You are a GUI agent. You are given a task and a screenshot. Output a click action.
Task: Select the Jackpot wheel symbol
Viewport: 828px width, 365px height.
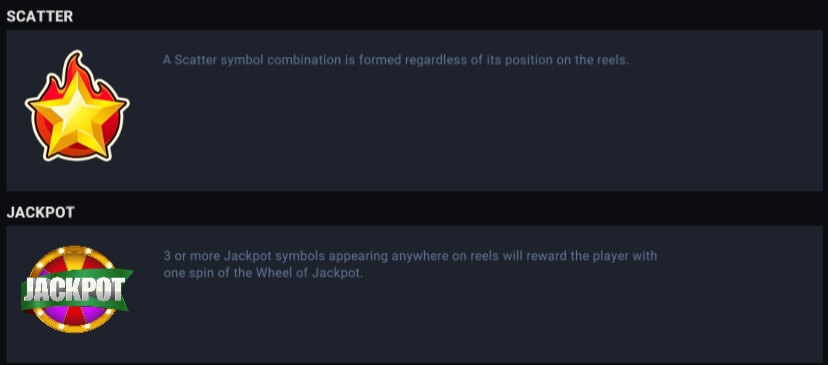pyautogui.click(x=77, y=289)
